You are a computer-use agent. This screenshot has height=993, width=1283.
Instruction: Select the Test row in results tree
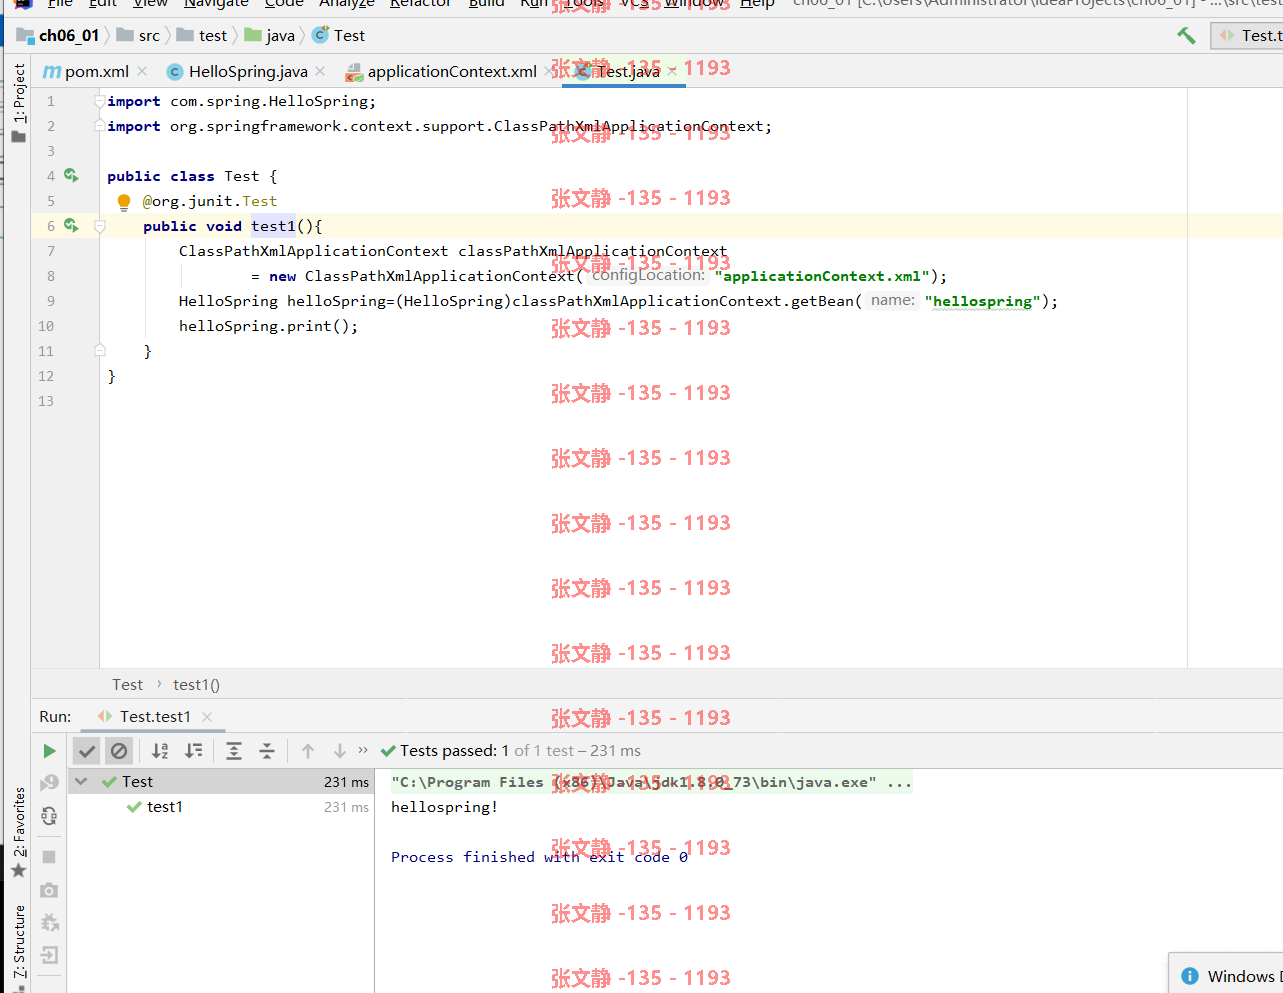tap(220, 782)
